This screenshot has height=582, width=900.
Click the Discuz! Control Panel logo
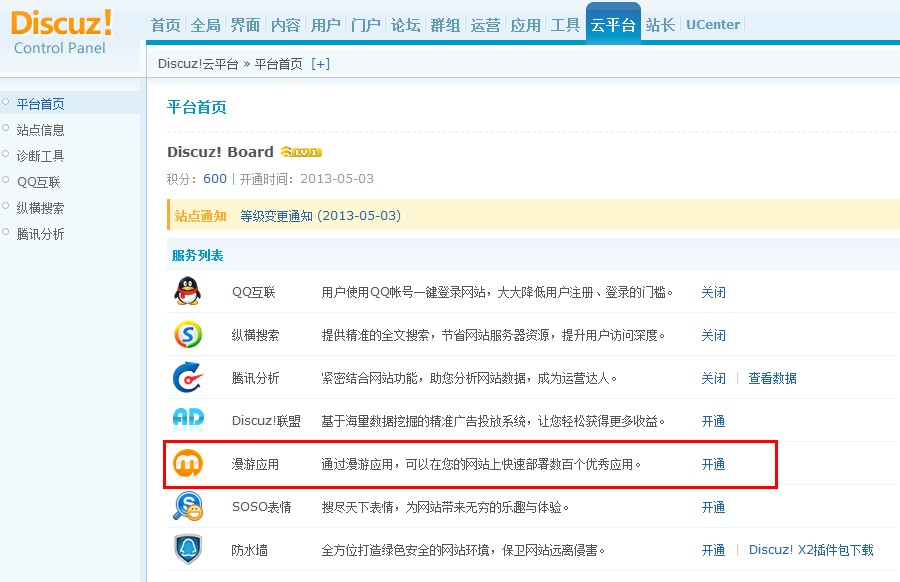tap(61, 32)
